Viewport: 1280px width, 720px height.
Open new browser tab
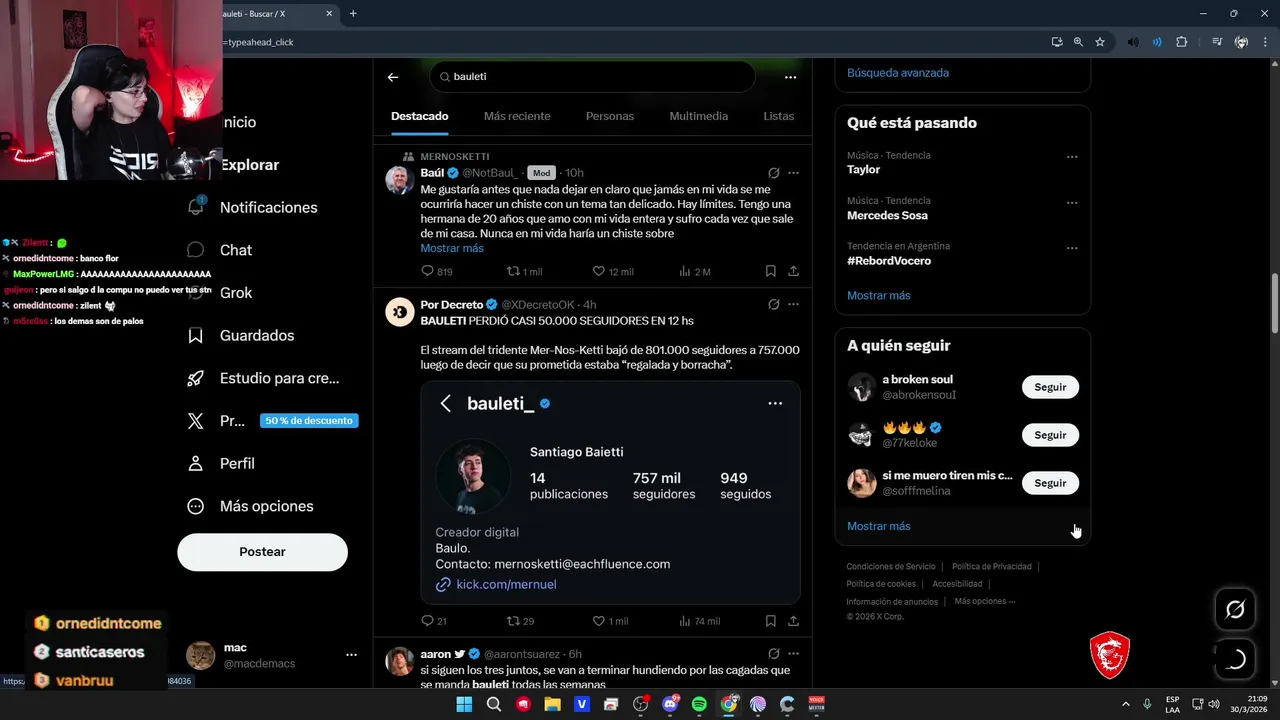point(353,13)
